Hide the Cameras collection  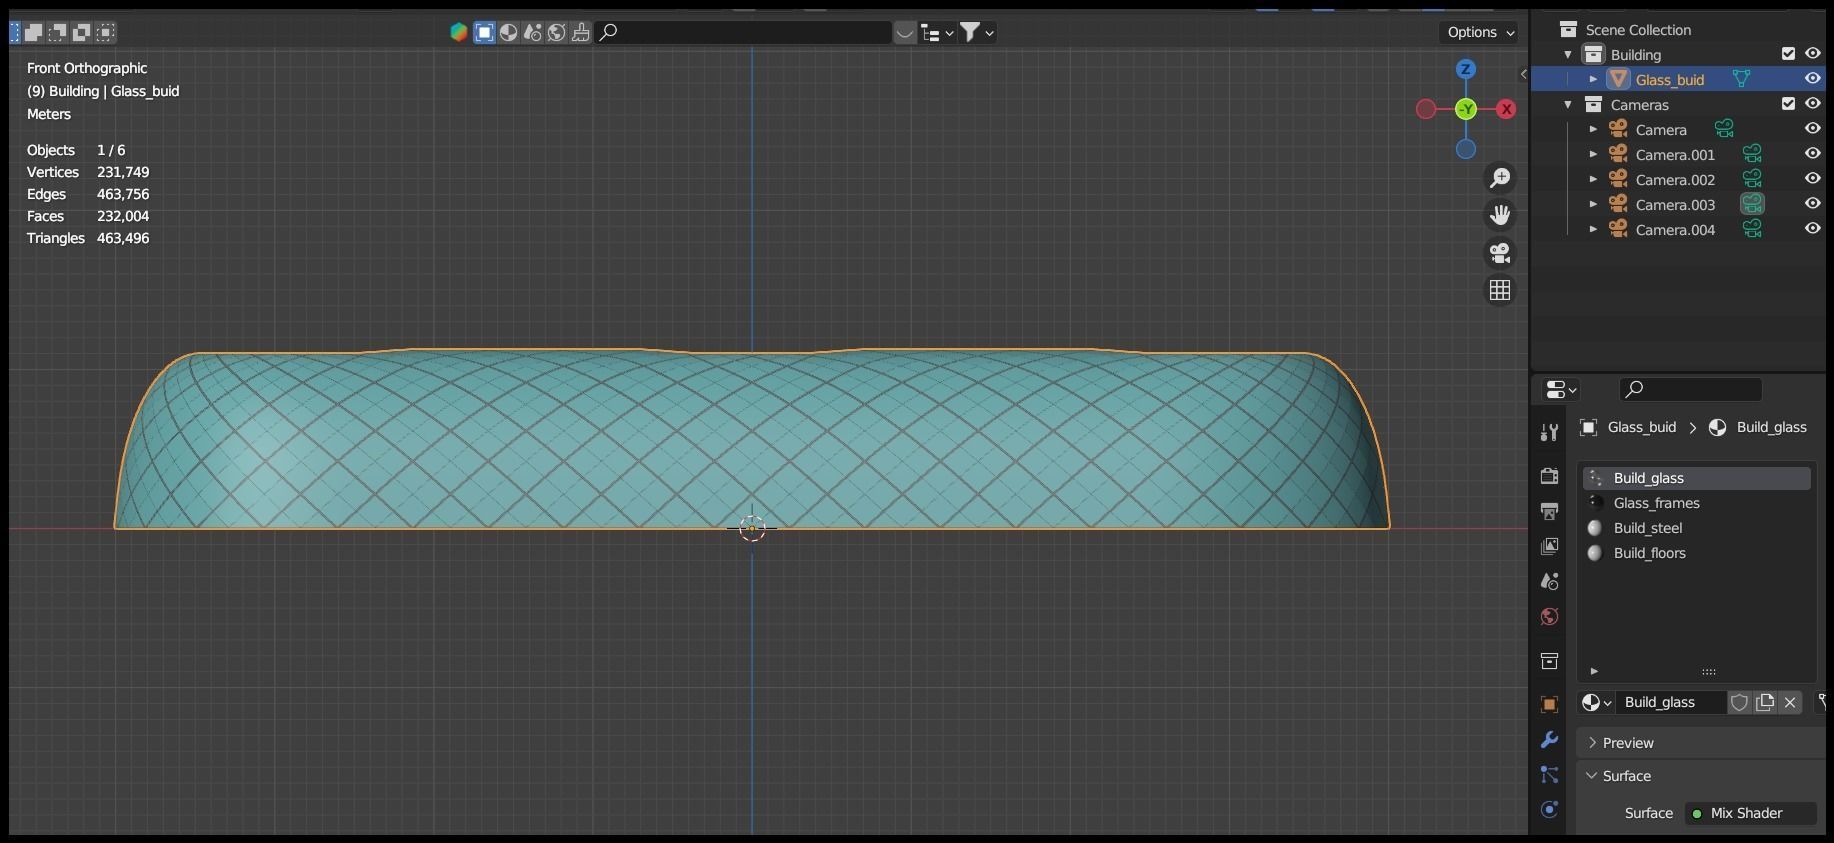1812,104
